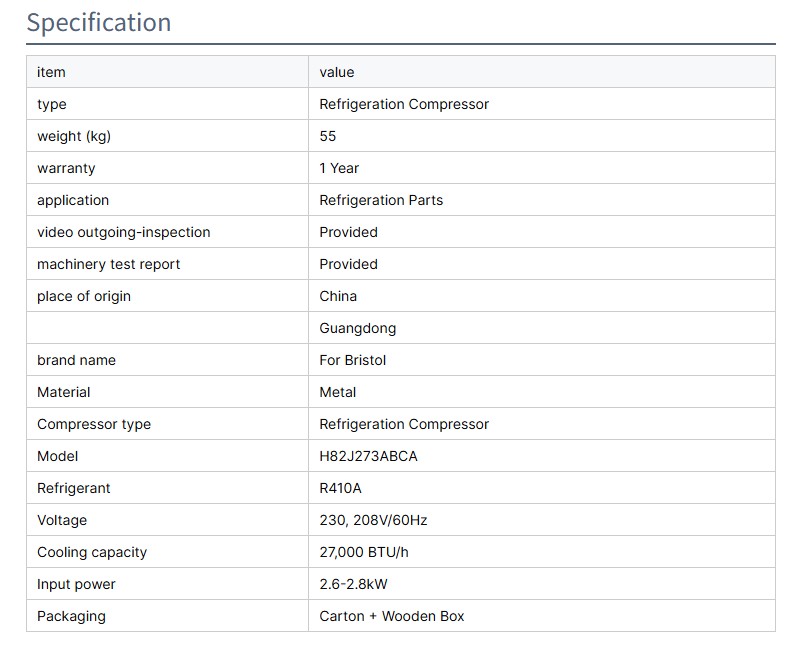Screen dimensions: 791x648
Task: Click the 1 Year warranty value
Action: [339, 168]
